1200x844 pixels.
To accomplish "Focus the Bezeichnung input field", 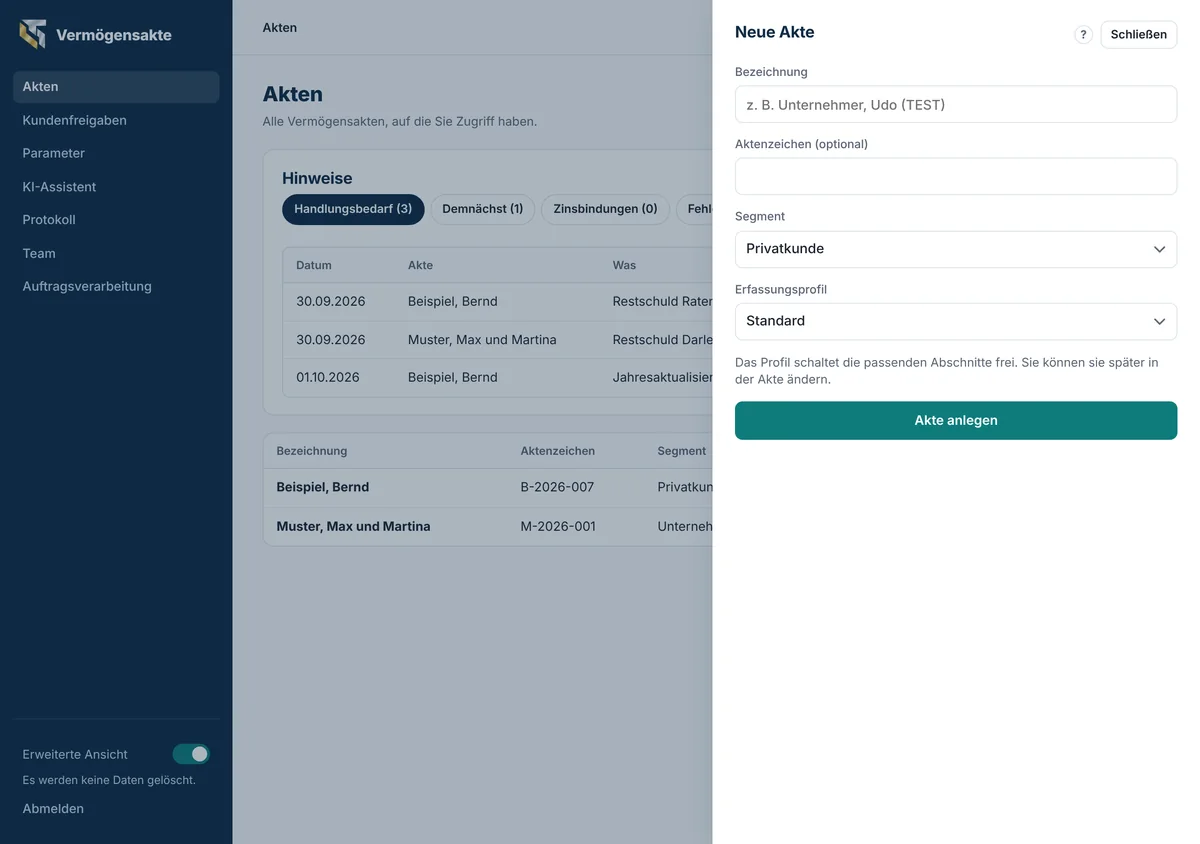I will pyautogui.click(x=955, y=104).
